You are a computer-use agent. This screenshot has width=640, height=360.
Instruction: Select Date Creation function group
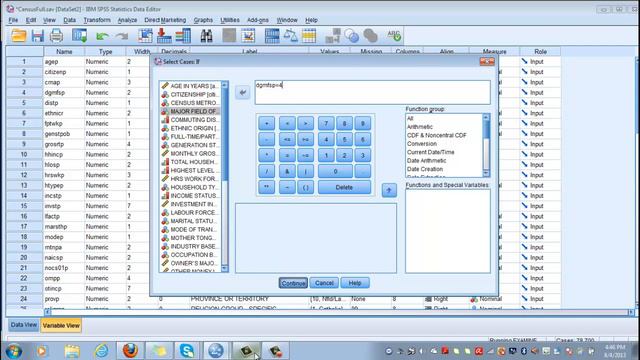click(x=424, y=169)
